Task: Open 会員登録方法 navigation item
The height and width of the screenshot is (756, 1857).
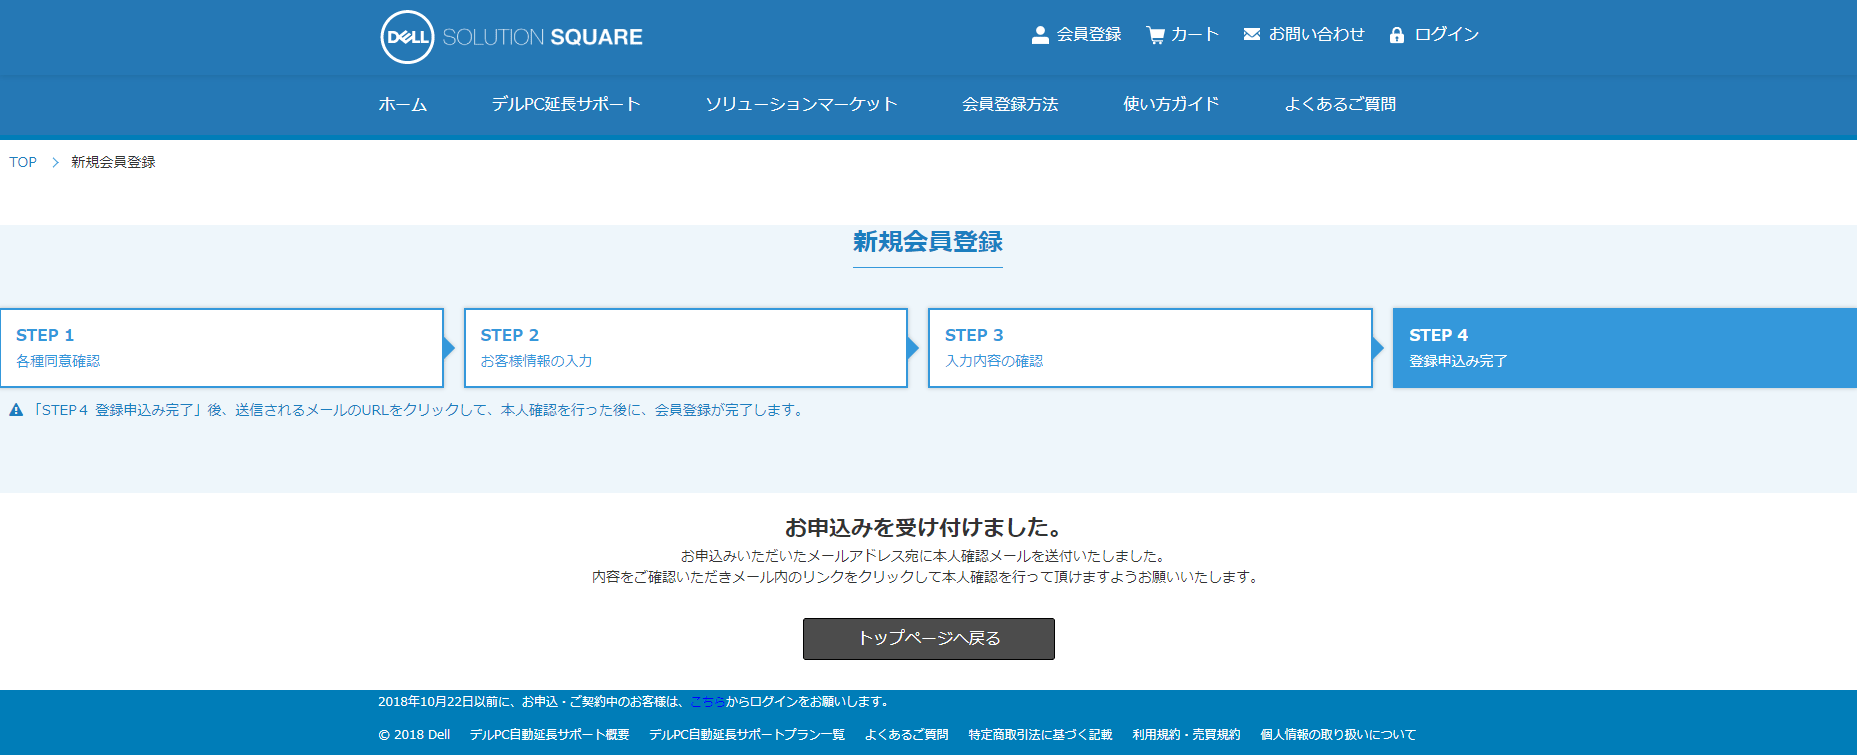Action: pyautogui.click(x=1010, y=104)
